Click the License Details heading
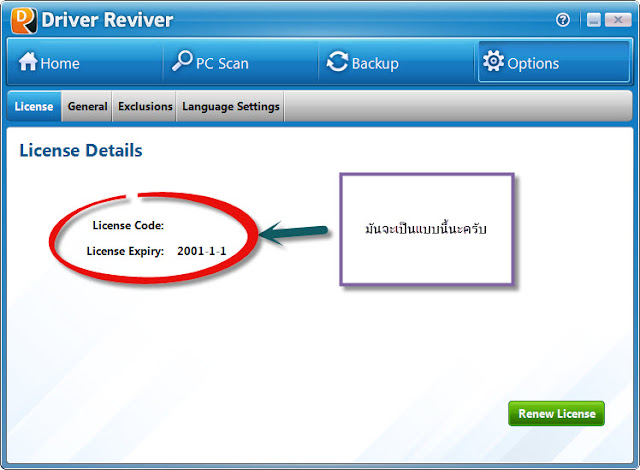The image size is (640, 470). coord(81,151)
